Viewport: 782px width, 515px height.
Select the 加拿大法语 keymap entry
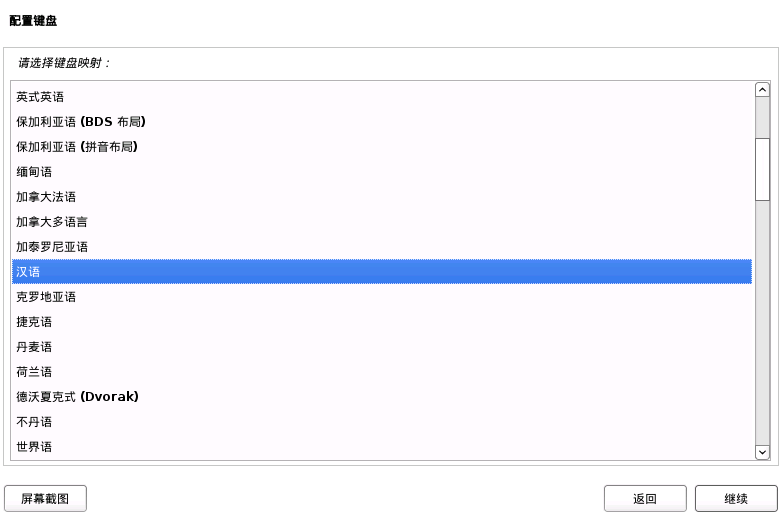(46, 197)
